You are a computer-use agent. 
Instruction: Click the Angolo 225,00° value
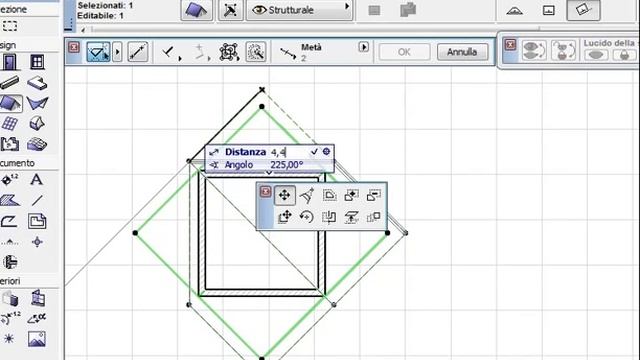click(287, 165)
